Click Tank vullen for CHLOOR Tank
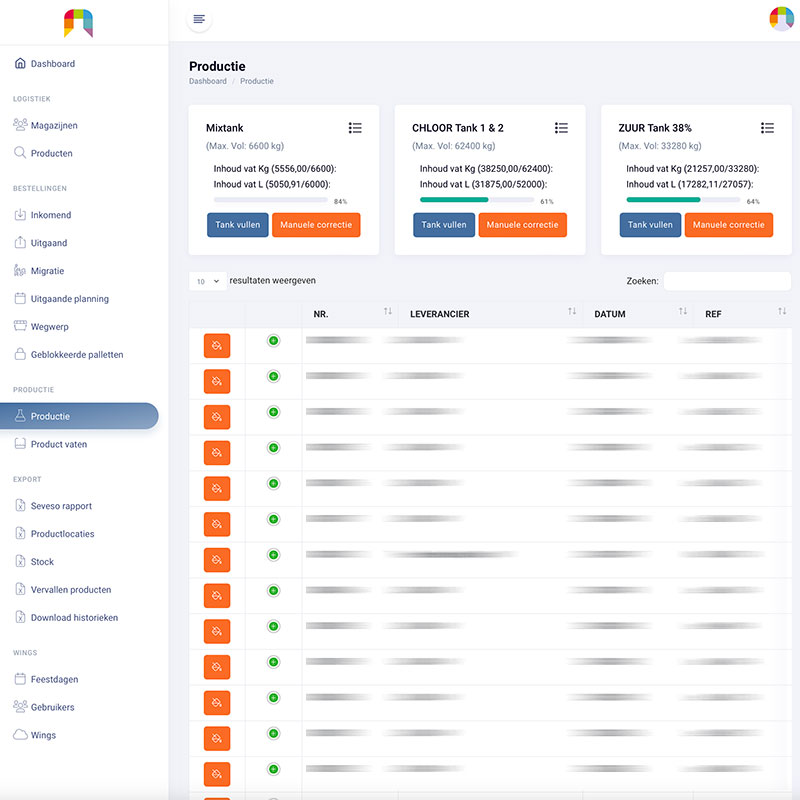This screenshot has height=800, width=800. tap(444, 225)
